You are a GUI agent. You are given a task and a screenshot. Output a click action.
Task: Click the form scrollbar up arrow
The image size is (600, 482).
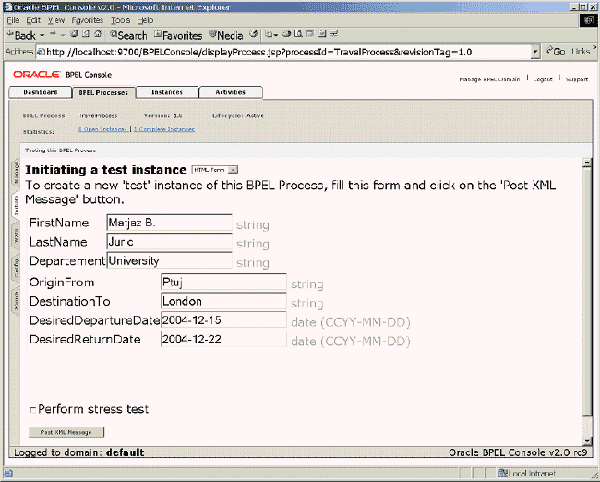tap(587, 163)
